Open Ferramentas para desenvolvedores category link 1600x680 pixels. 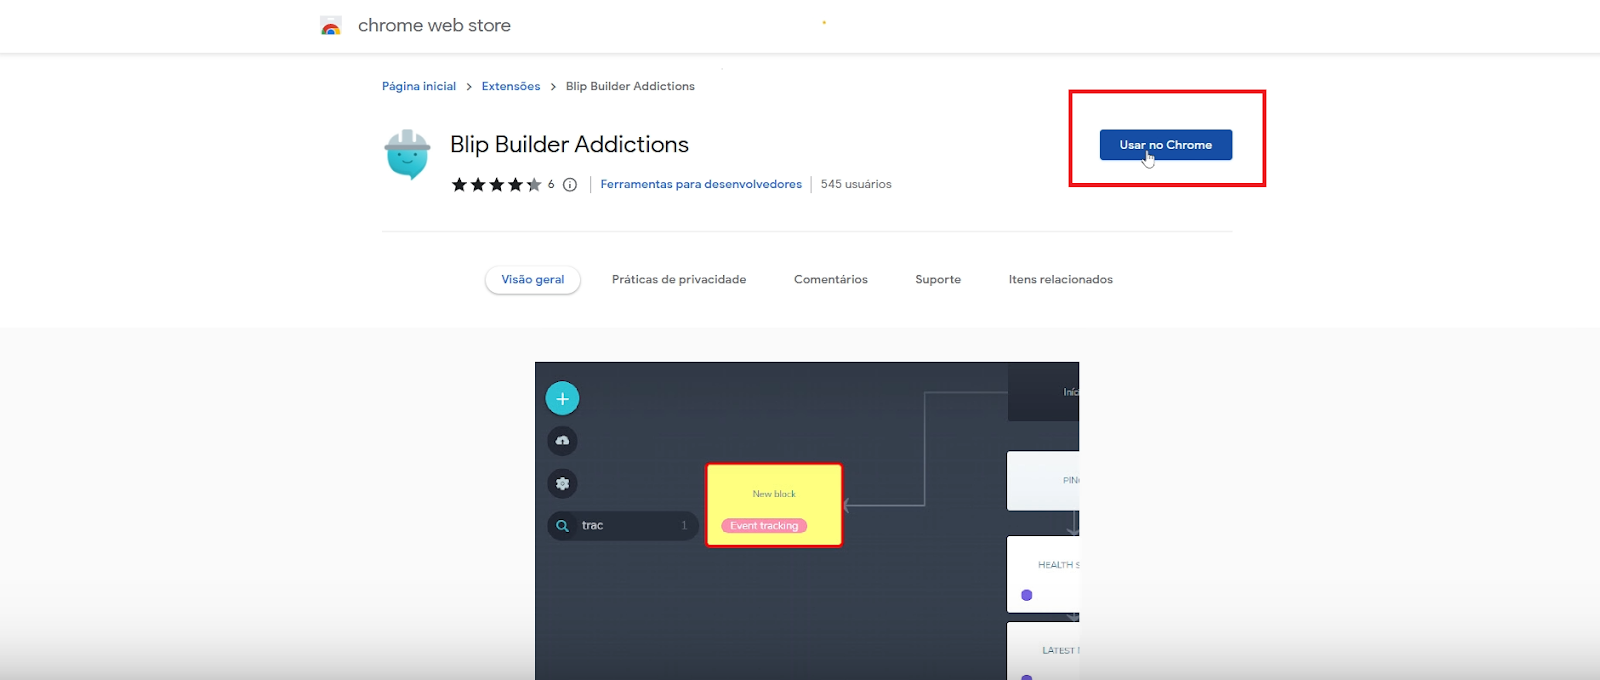pyautogui.click(x=701, y=185)
